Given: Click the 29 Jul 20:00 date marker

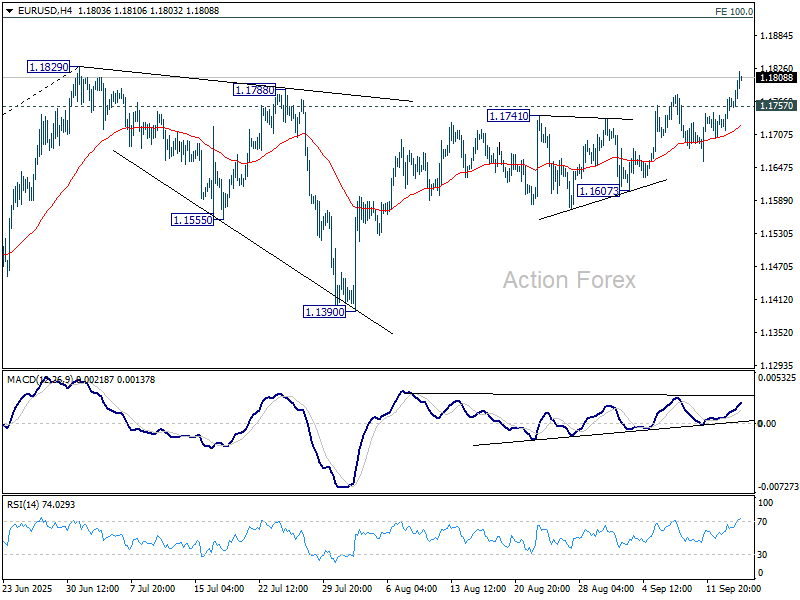Looking at the screenshot, I should pyautogui.click(x=345, y=589).
